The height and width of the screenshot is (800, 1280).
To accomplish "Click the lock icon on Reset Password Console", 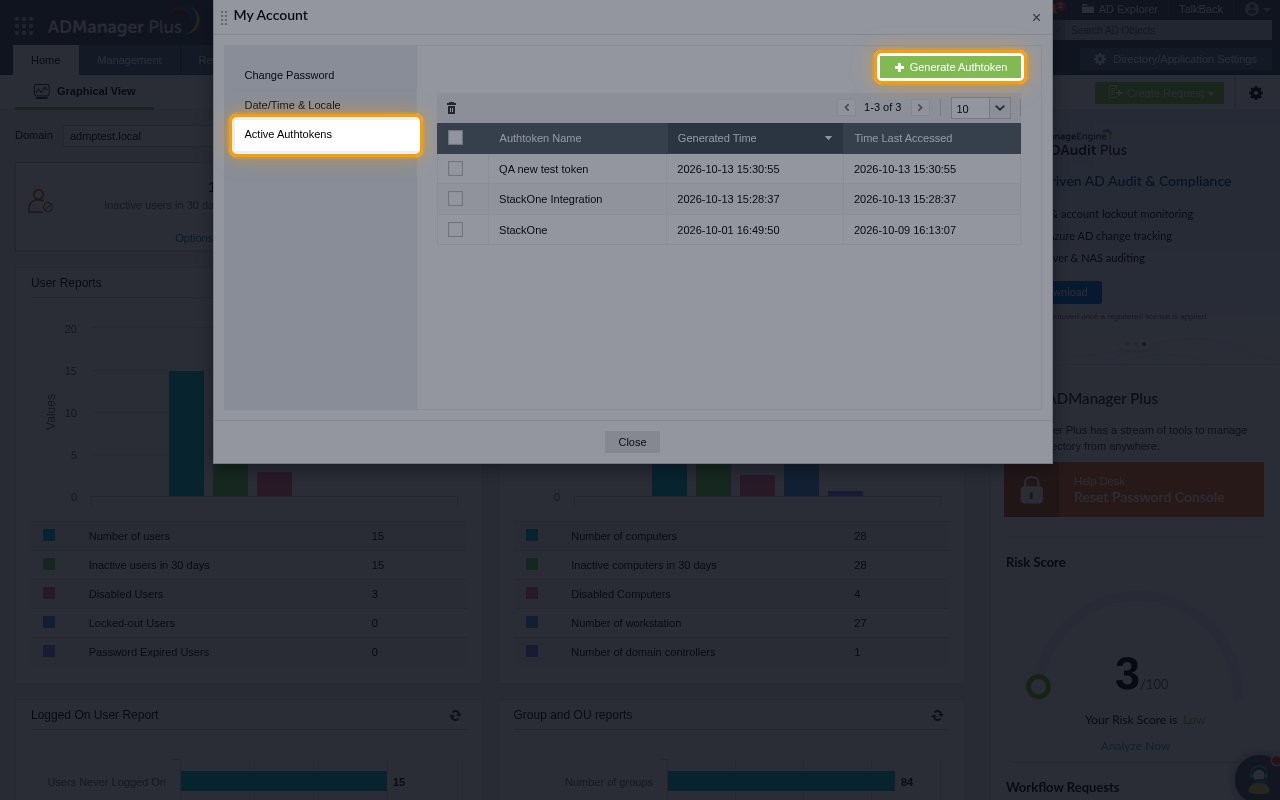I will (x=1031, y=490).
